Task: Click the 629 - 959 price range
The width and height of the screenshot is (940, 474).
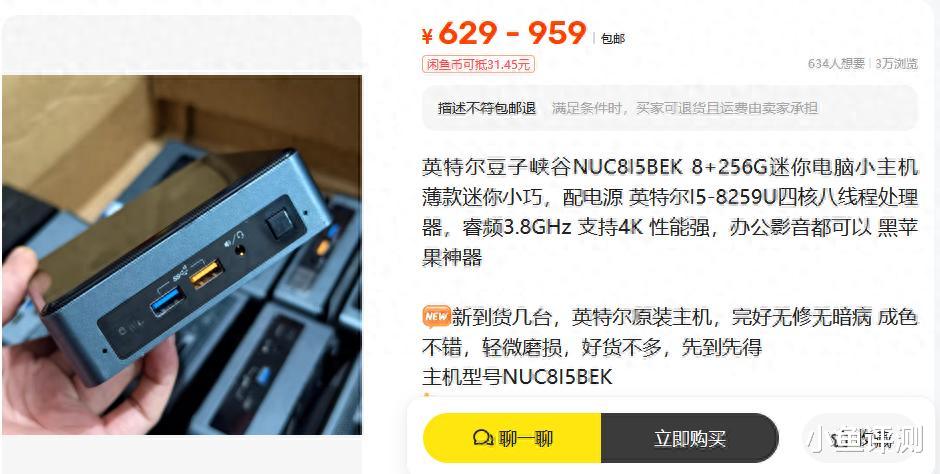Action: pos(512,34)
